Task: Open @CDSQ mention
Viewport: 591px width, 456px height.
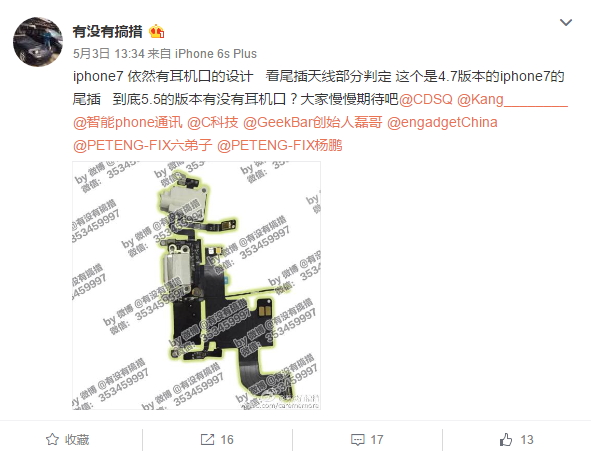Action: tap(426, 99)
